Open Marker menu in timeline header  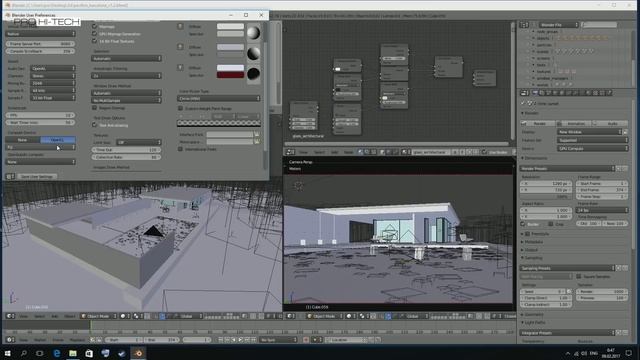[x=40, y=340]
